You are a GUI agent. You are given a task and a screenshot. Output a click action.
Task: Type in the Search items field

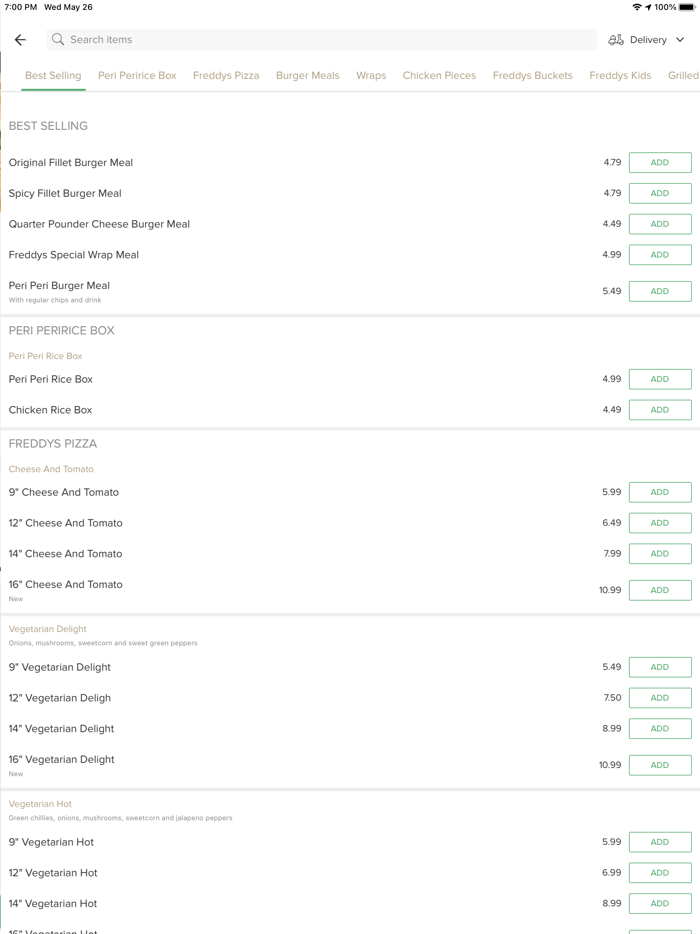320,40
